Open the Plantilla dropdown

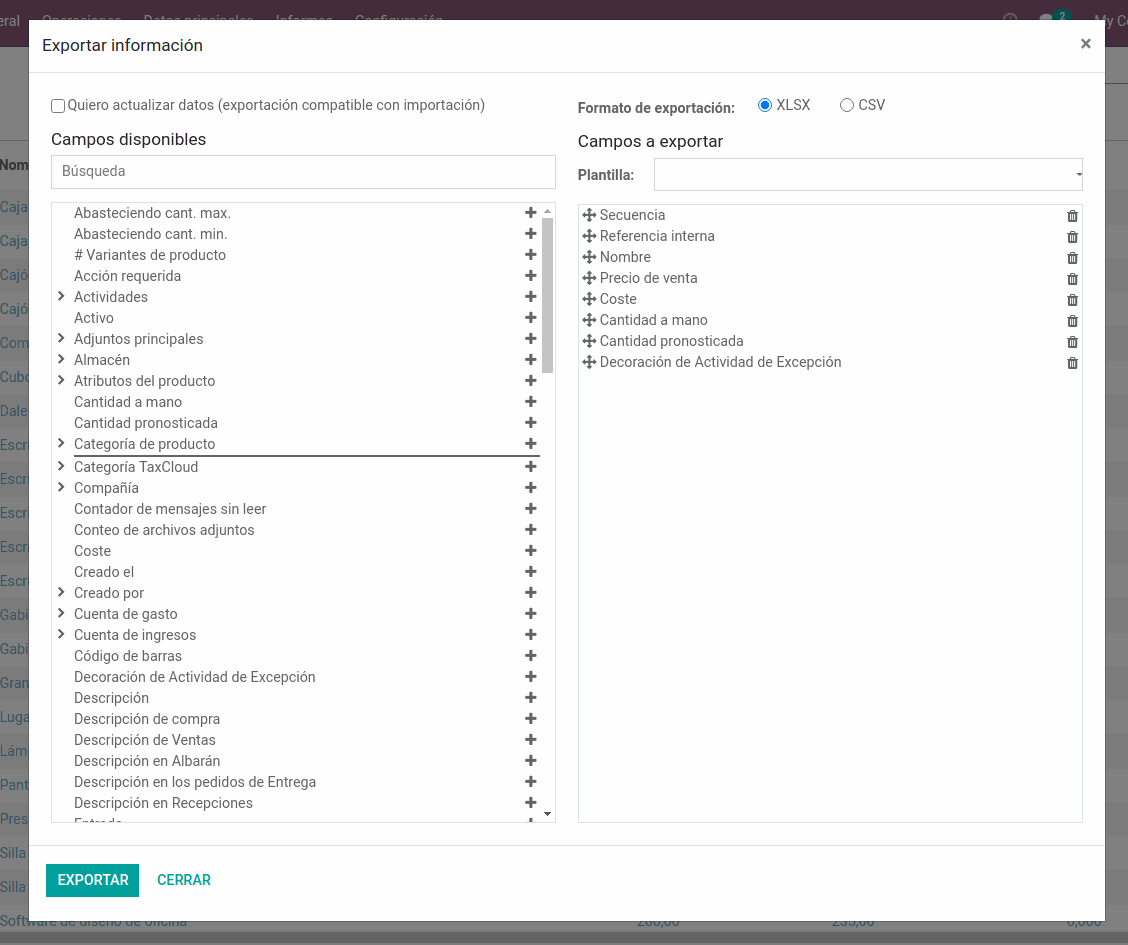[x=867, y=175]
